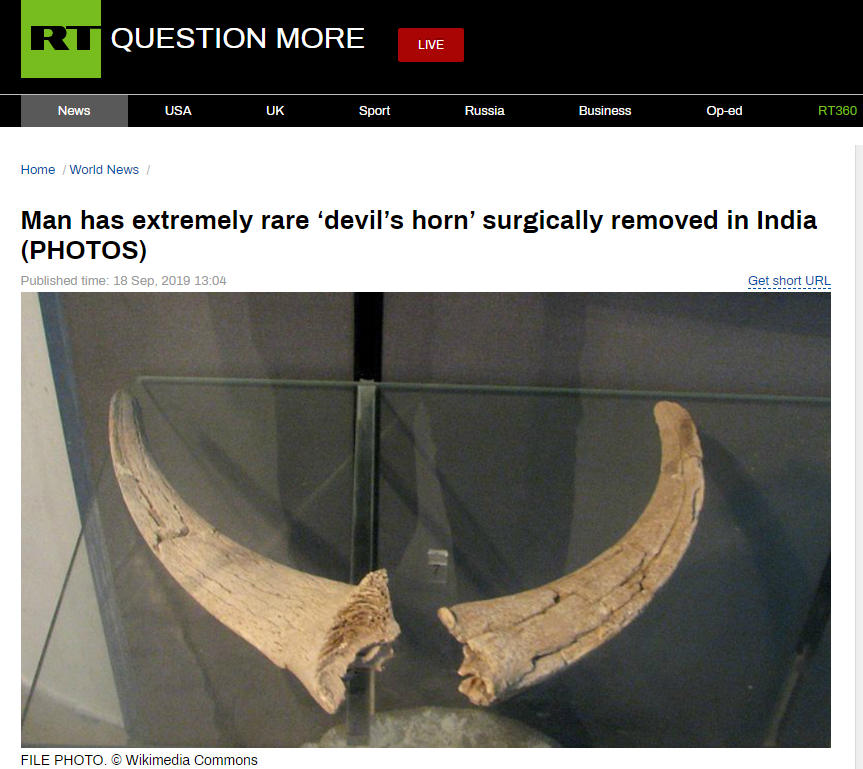The image size is (863, 769).
Task: Click the green RT logo
Action: (61, 39)
